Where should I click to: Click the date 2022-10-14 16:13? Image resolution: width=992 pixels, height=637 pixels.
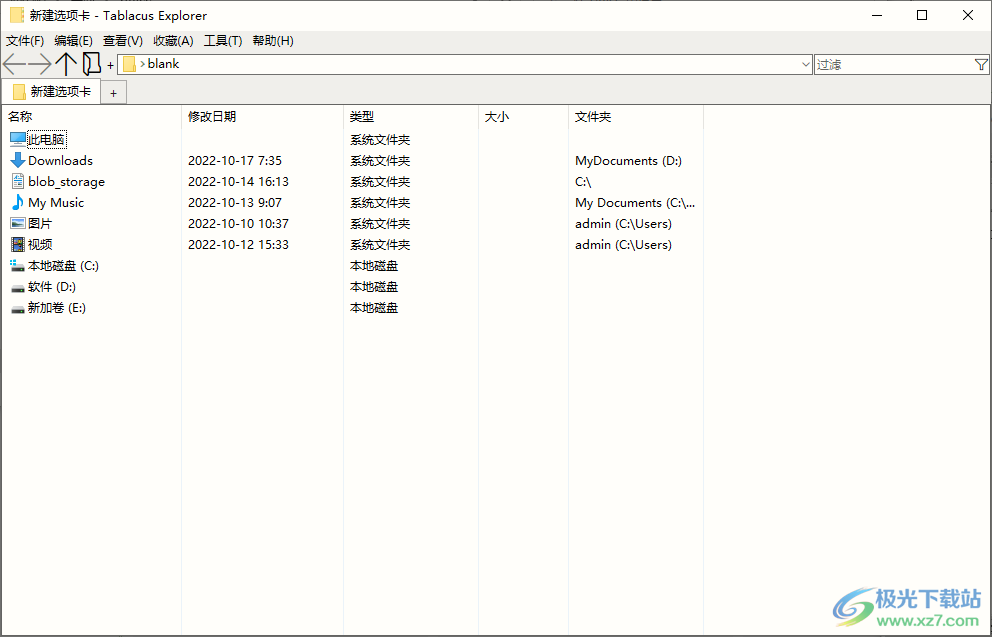coord(239,182)
